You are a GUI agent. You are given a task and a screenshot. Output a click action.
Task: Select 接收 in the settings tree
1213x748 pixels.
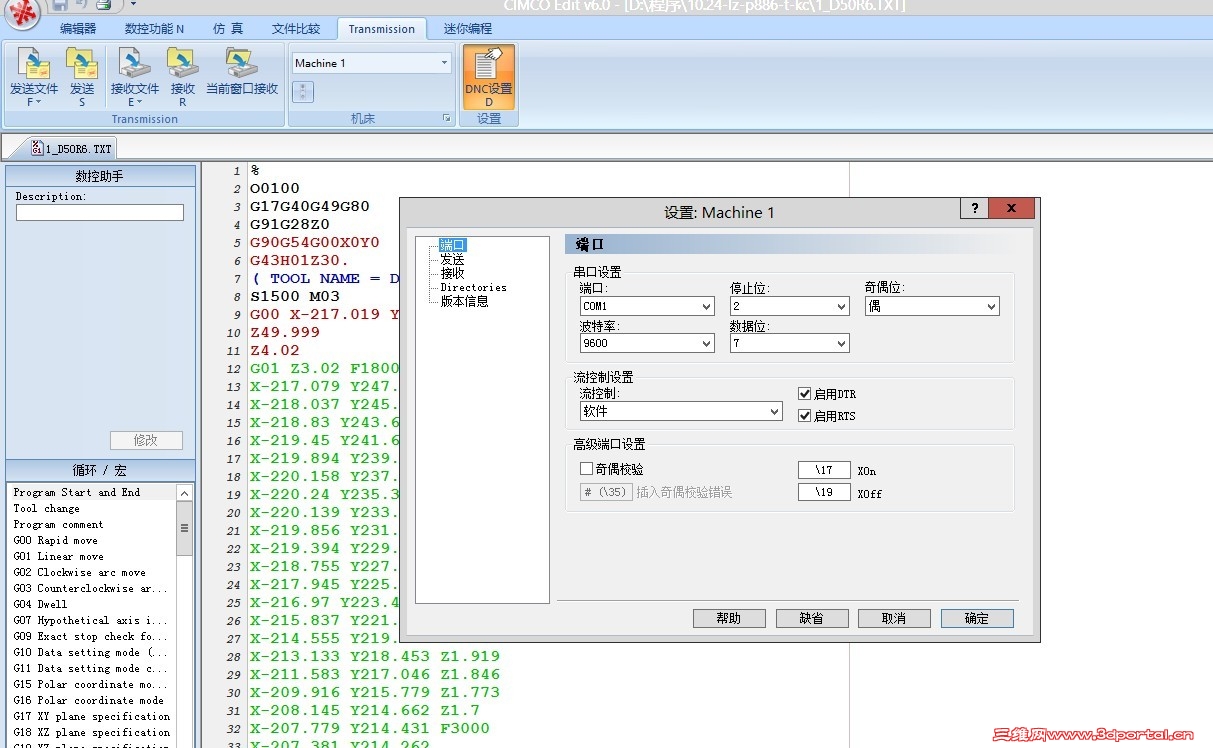coord(452,273)
